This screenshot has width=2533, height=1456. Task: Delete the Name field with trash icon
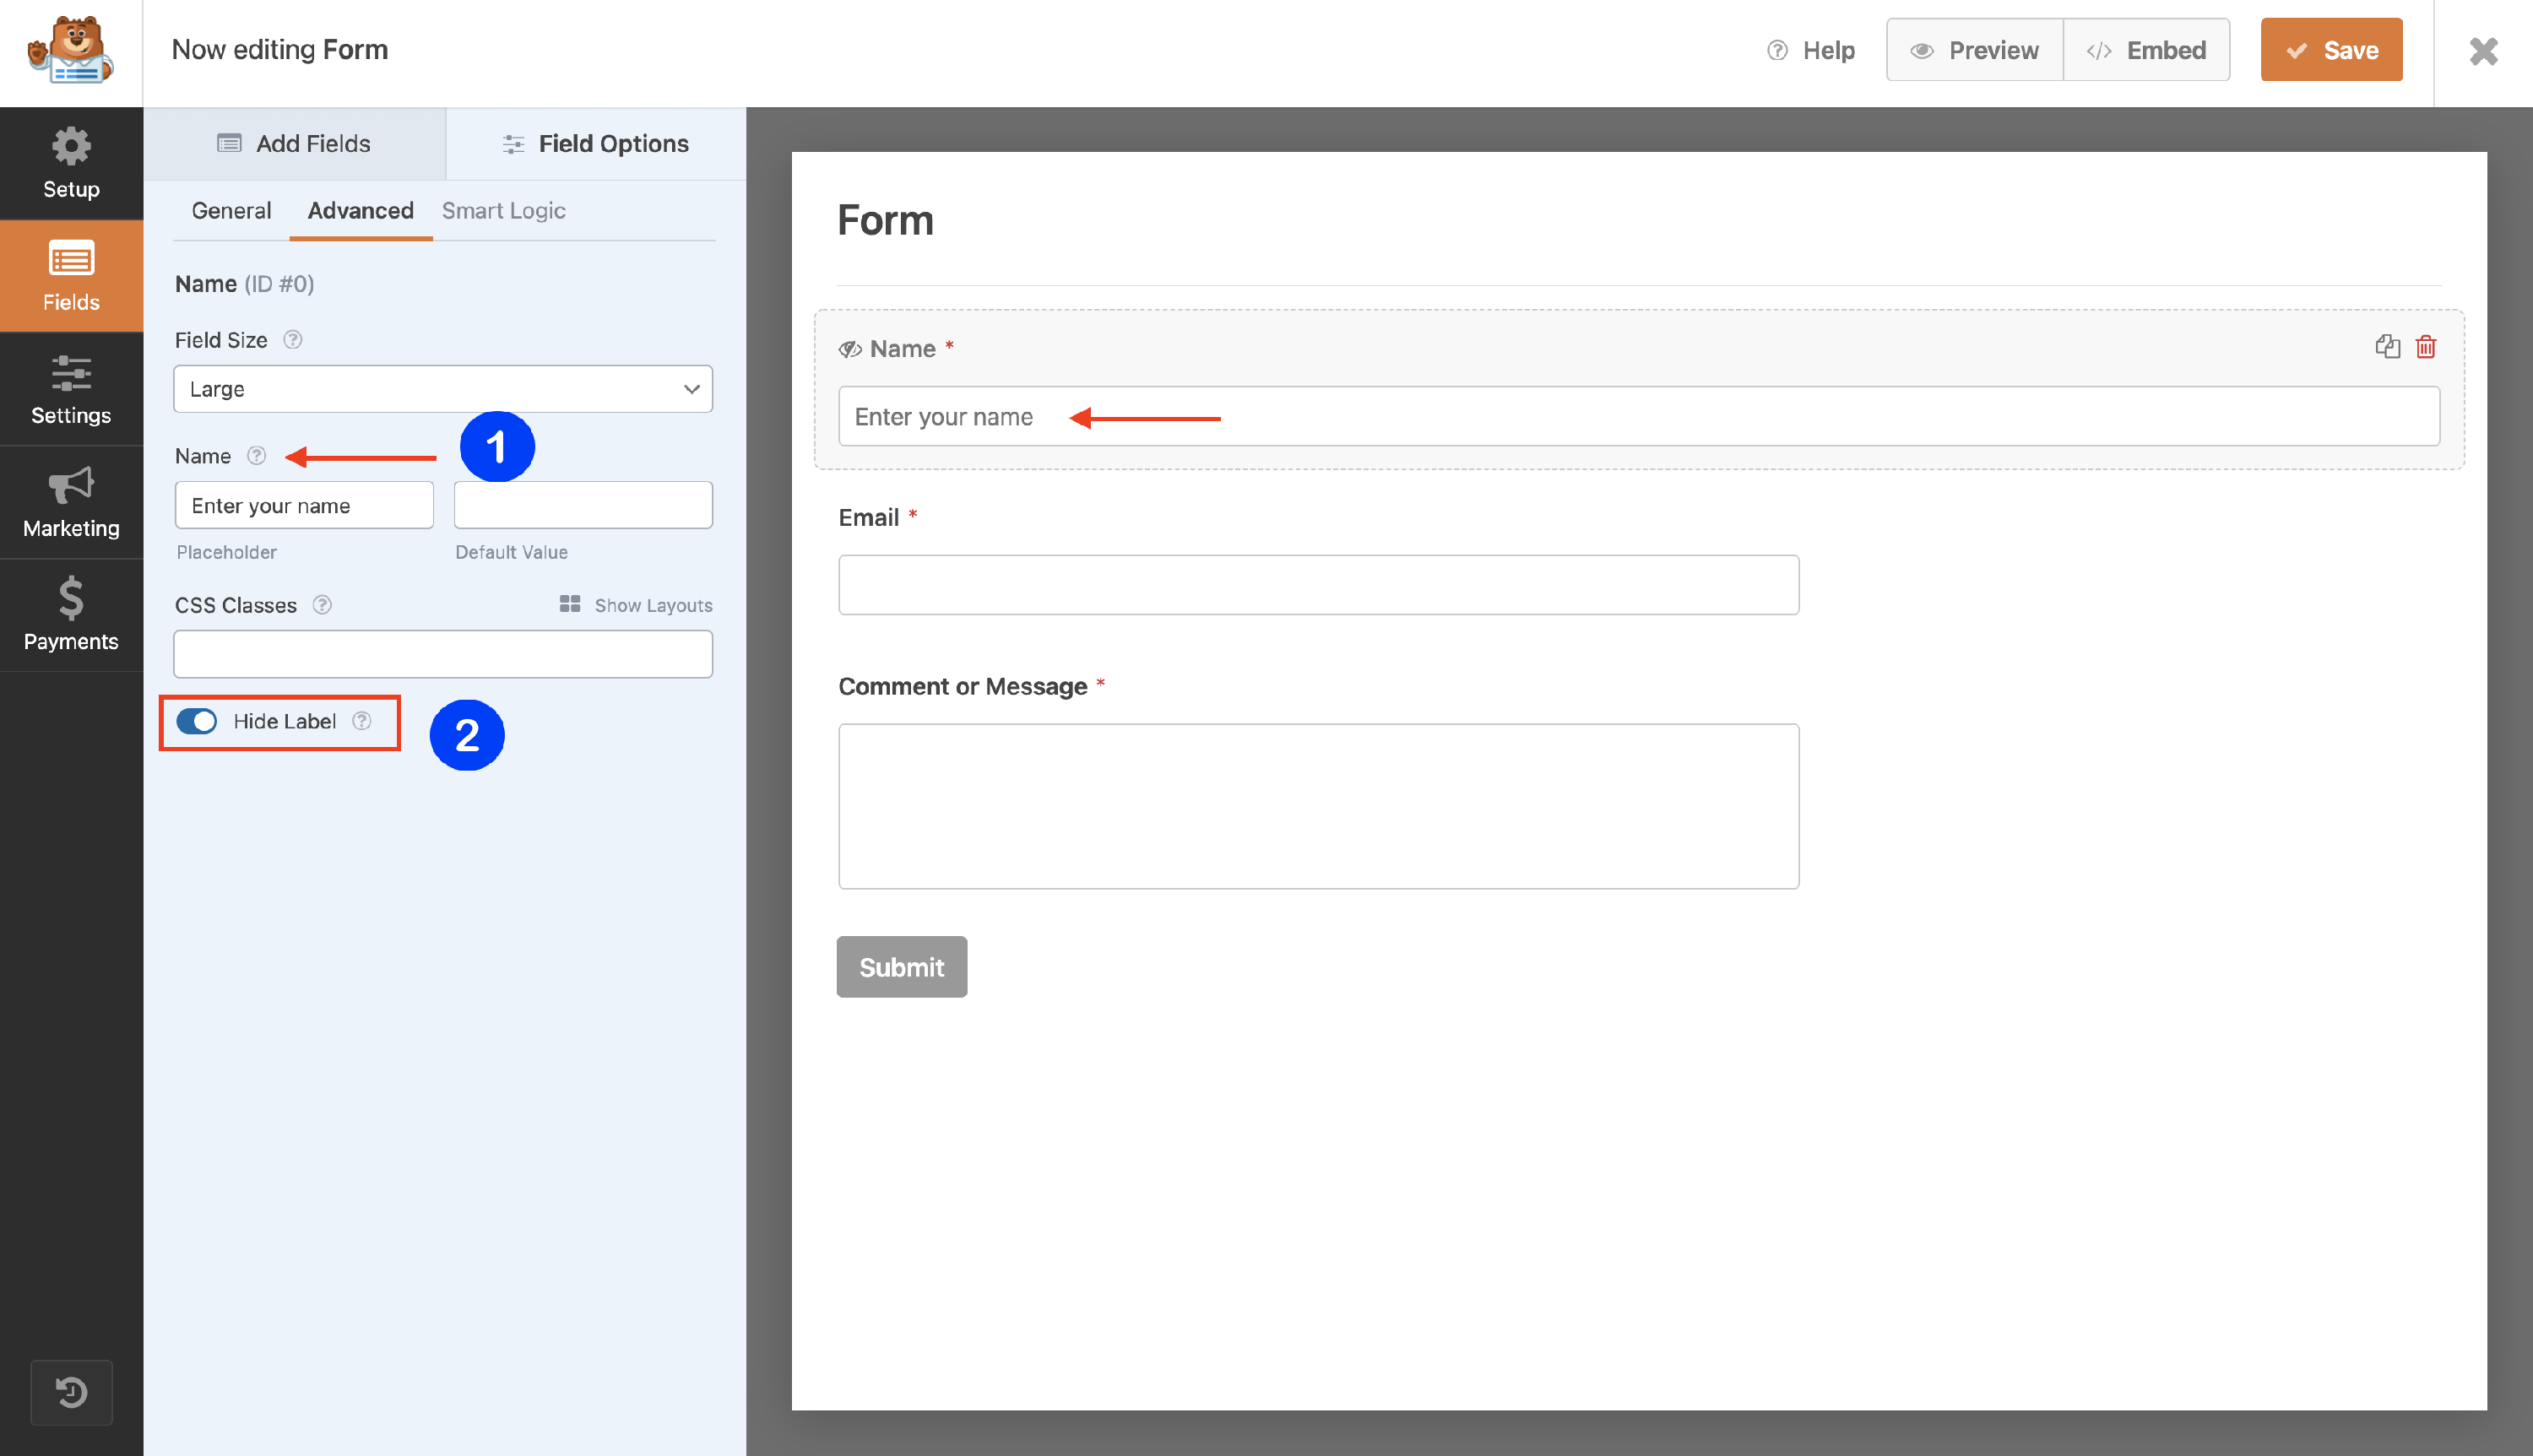[2425, 347]
